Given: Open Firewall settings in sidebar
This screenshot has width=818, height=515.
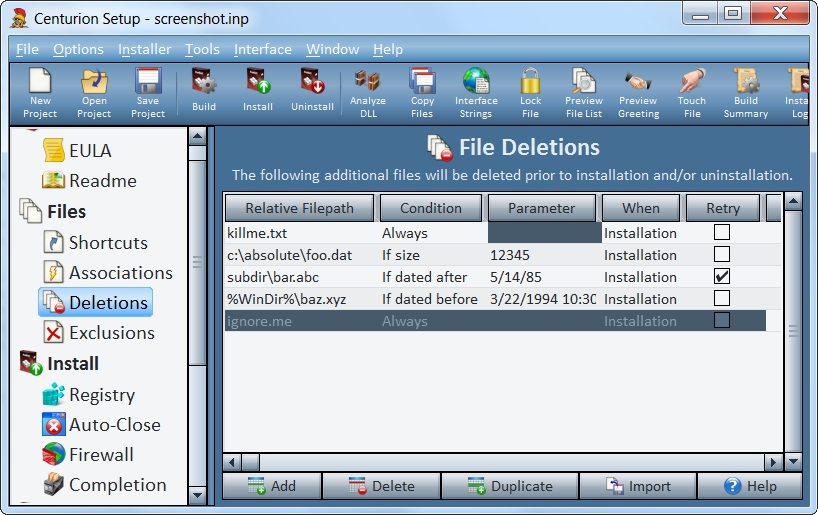Looking at the screenshot, I should click(x=88, y=454).
